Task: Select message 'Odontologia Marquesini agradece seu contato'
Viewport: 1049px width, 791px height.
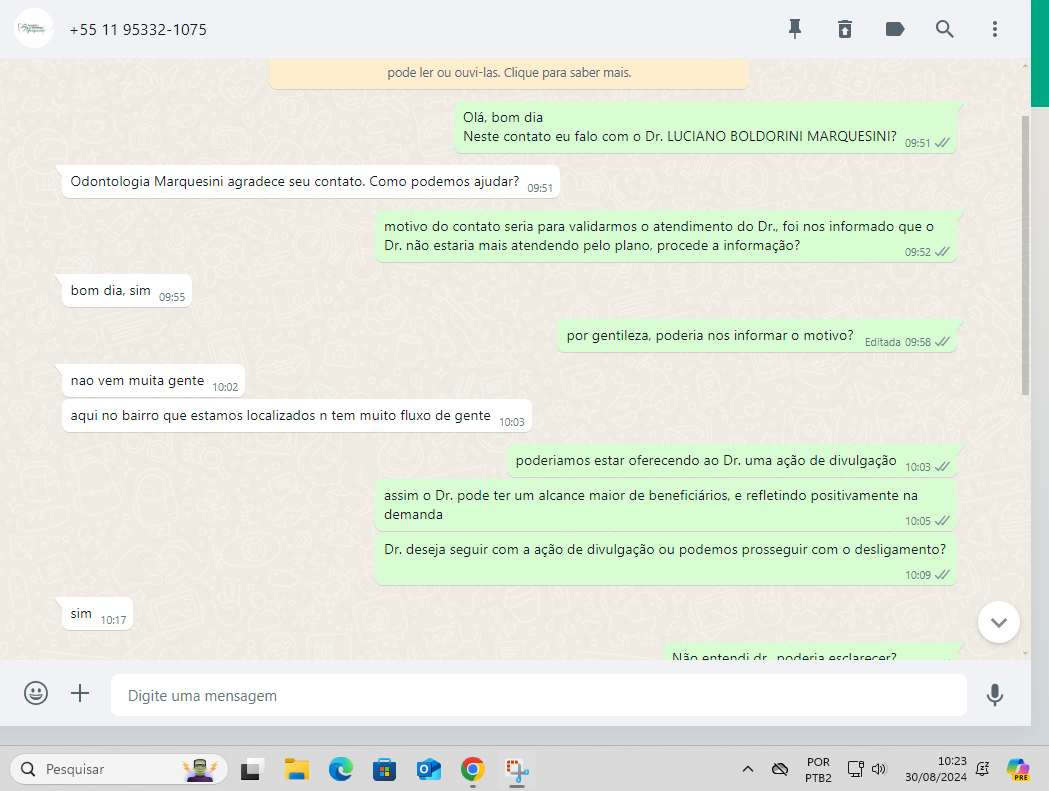Action: (310, 182)
